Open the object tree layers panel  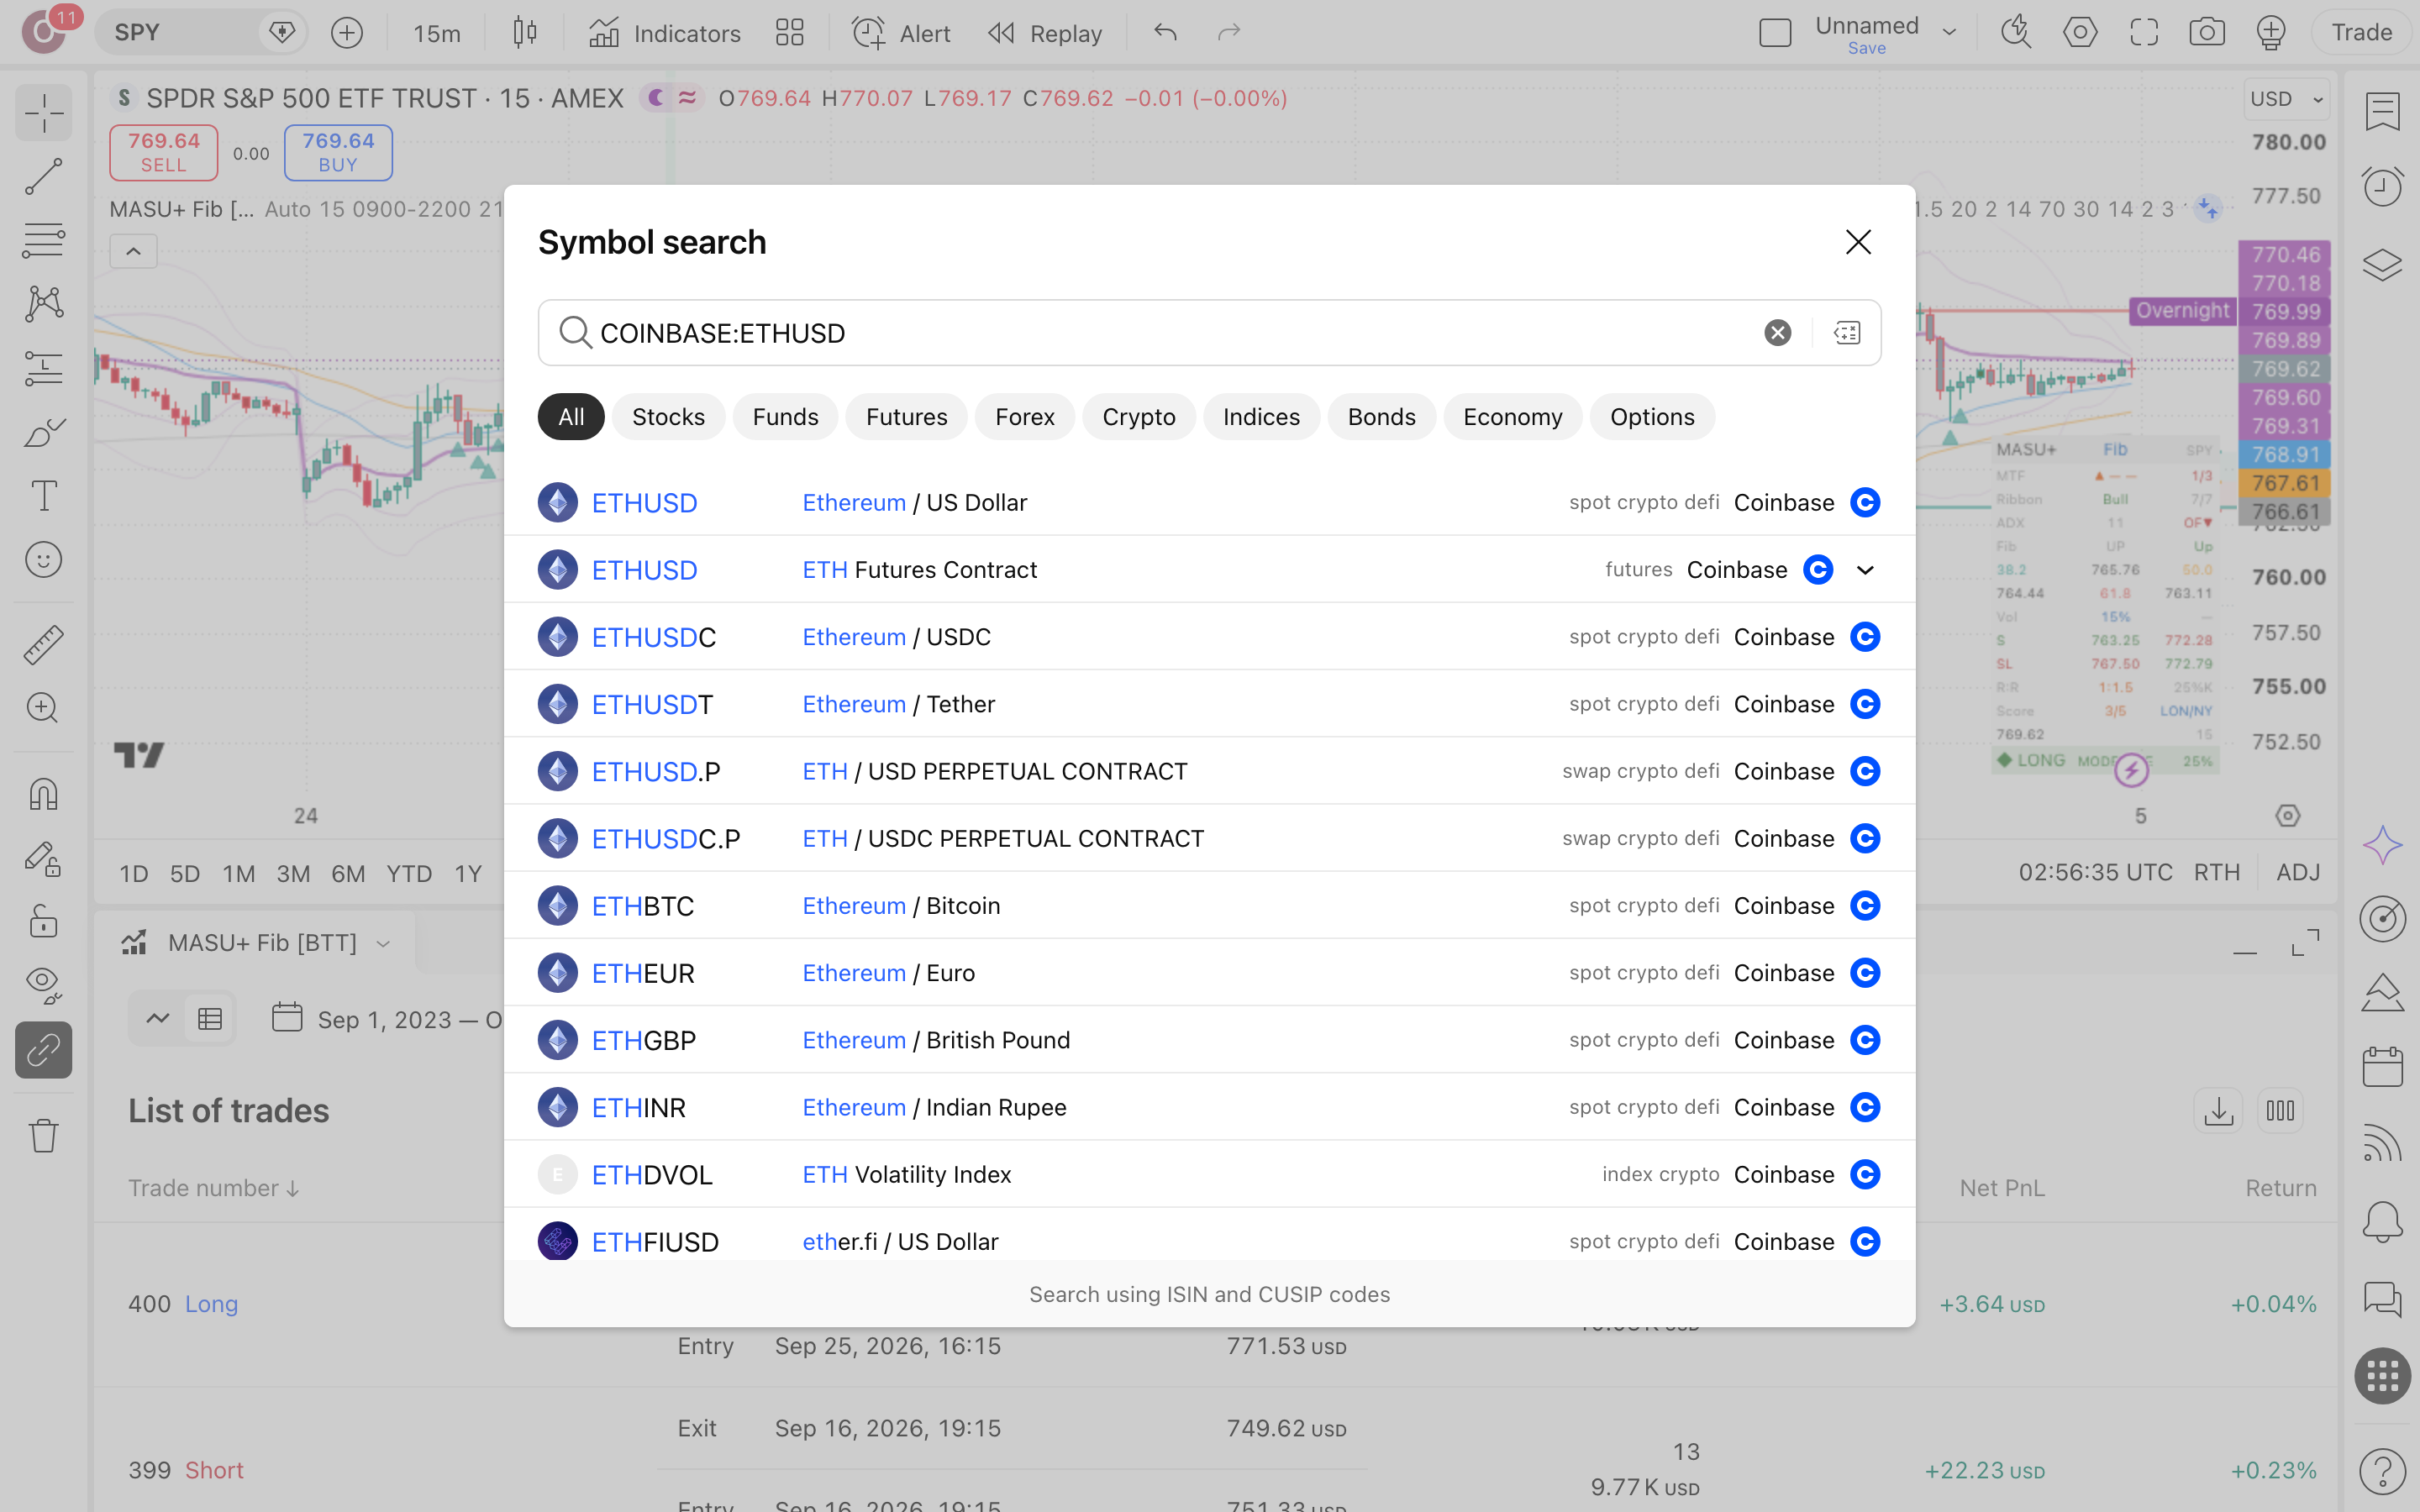point(2382,265)
